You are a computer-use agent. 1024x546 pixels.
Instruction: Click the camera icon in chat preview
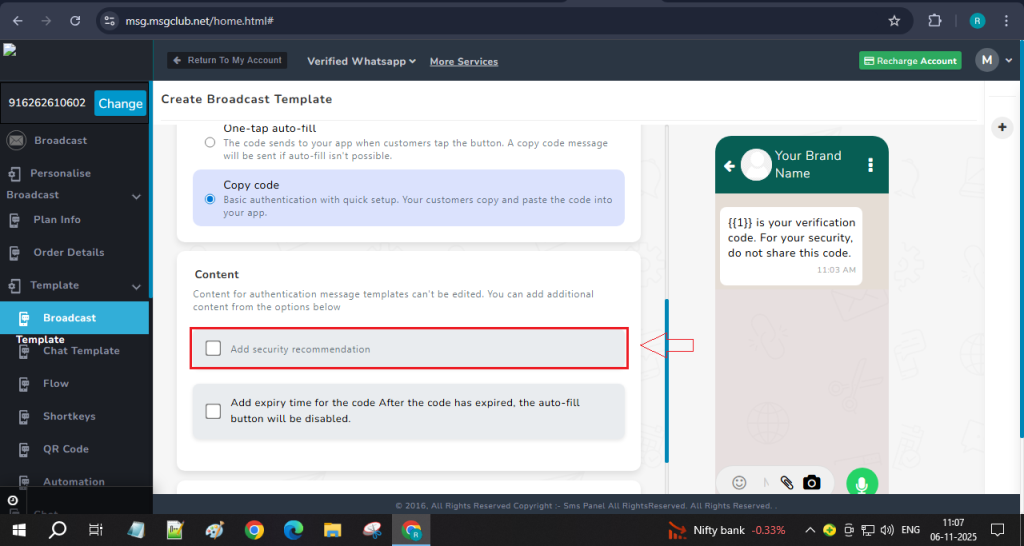coord(812,483)
